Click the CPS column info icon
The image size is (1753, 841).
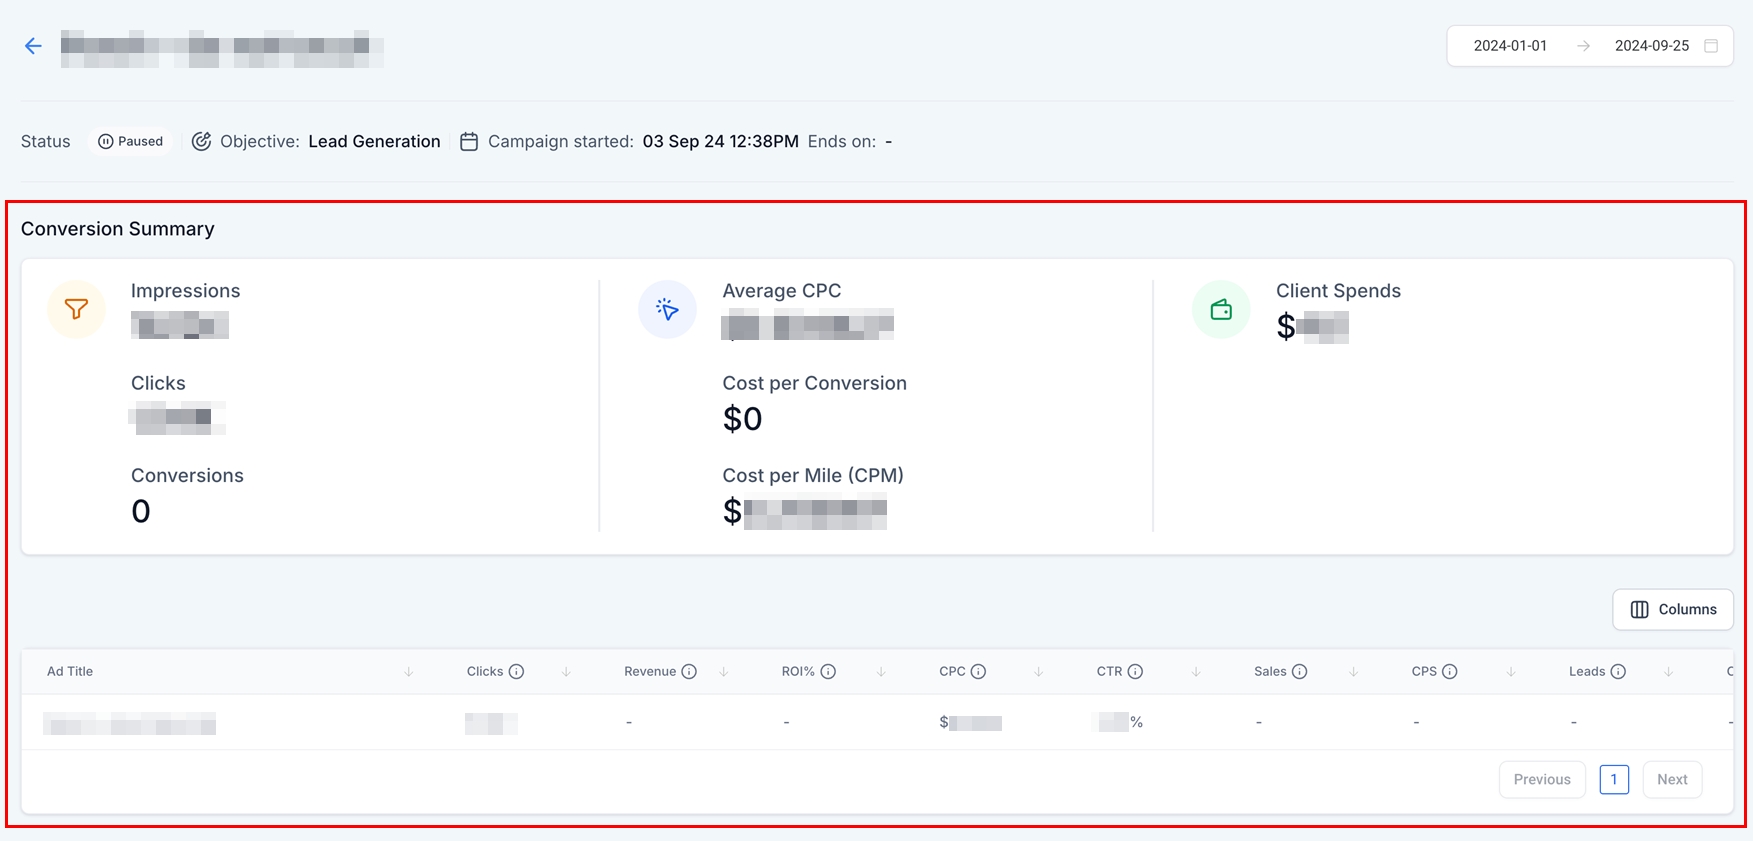coord(1449,672)
